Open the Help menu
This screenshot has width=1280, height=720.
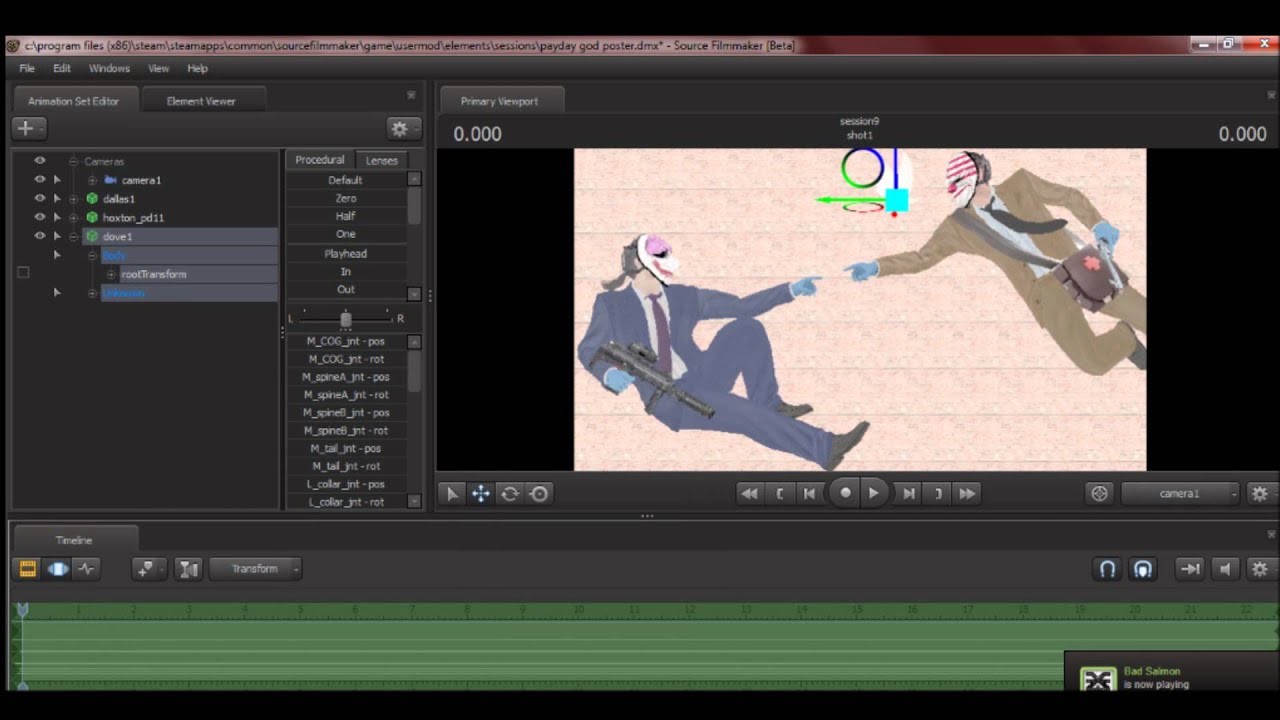(x=197, y=68)
